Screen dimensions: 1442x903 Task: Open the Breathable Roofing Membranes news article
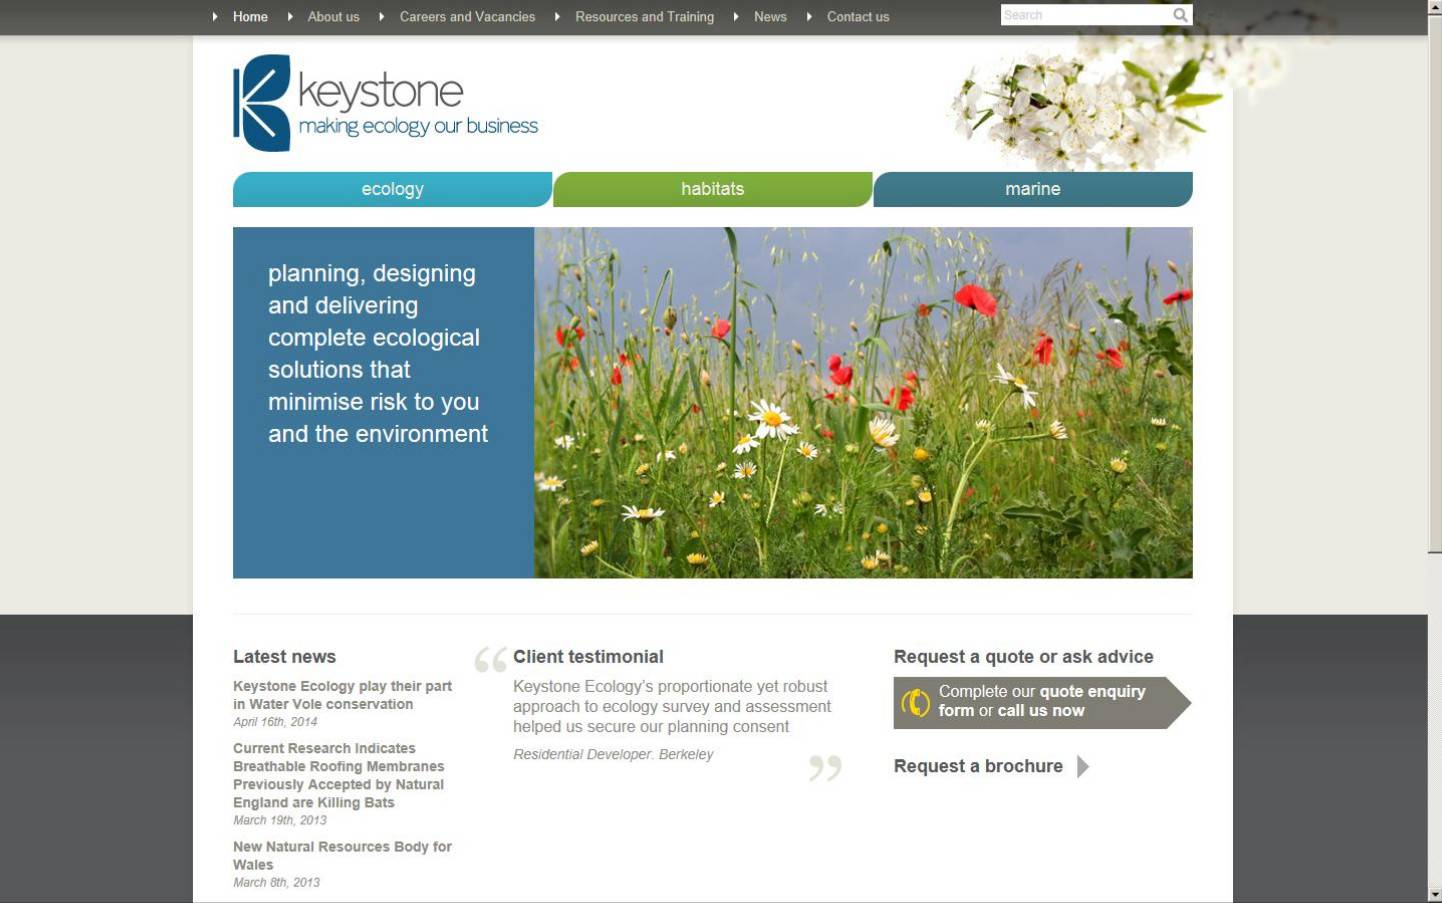338,775
